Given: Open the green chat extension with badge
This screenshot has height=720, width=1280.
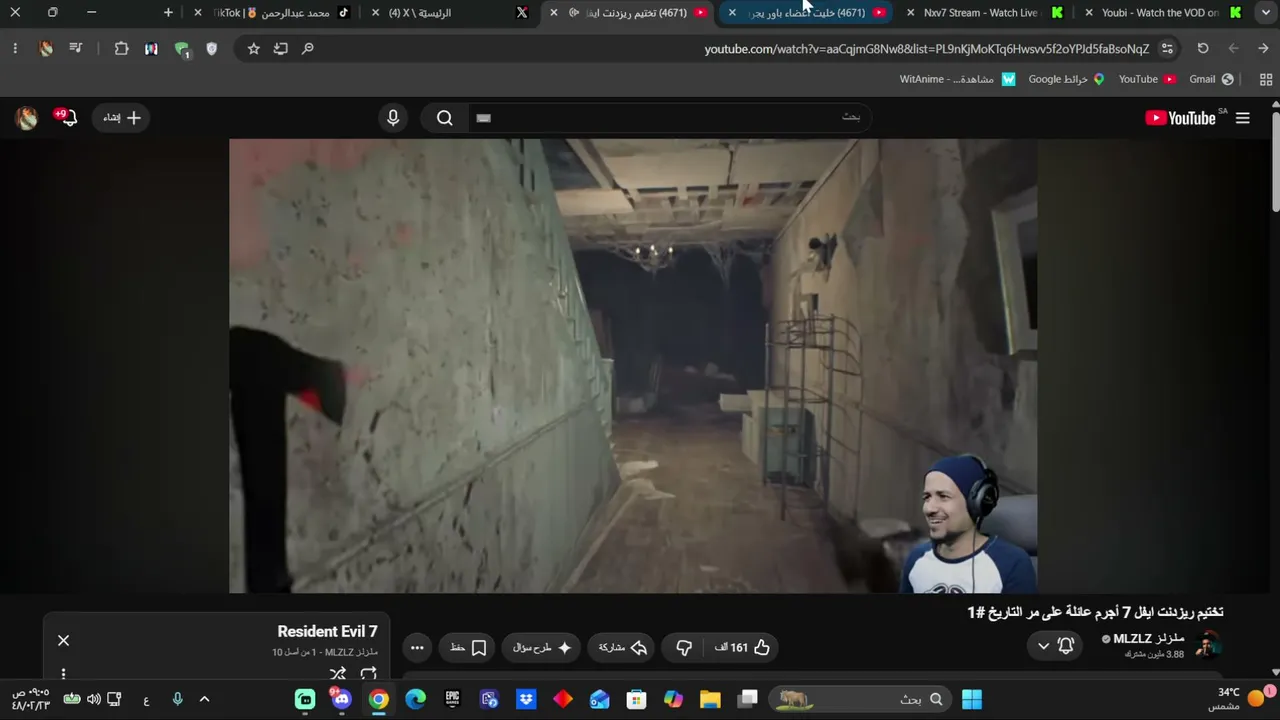Looking at the screenshot, I should pos(182,48).
